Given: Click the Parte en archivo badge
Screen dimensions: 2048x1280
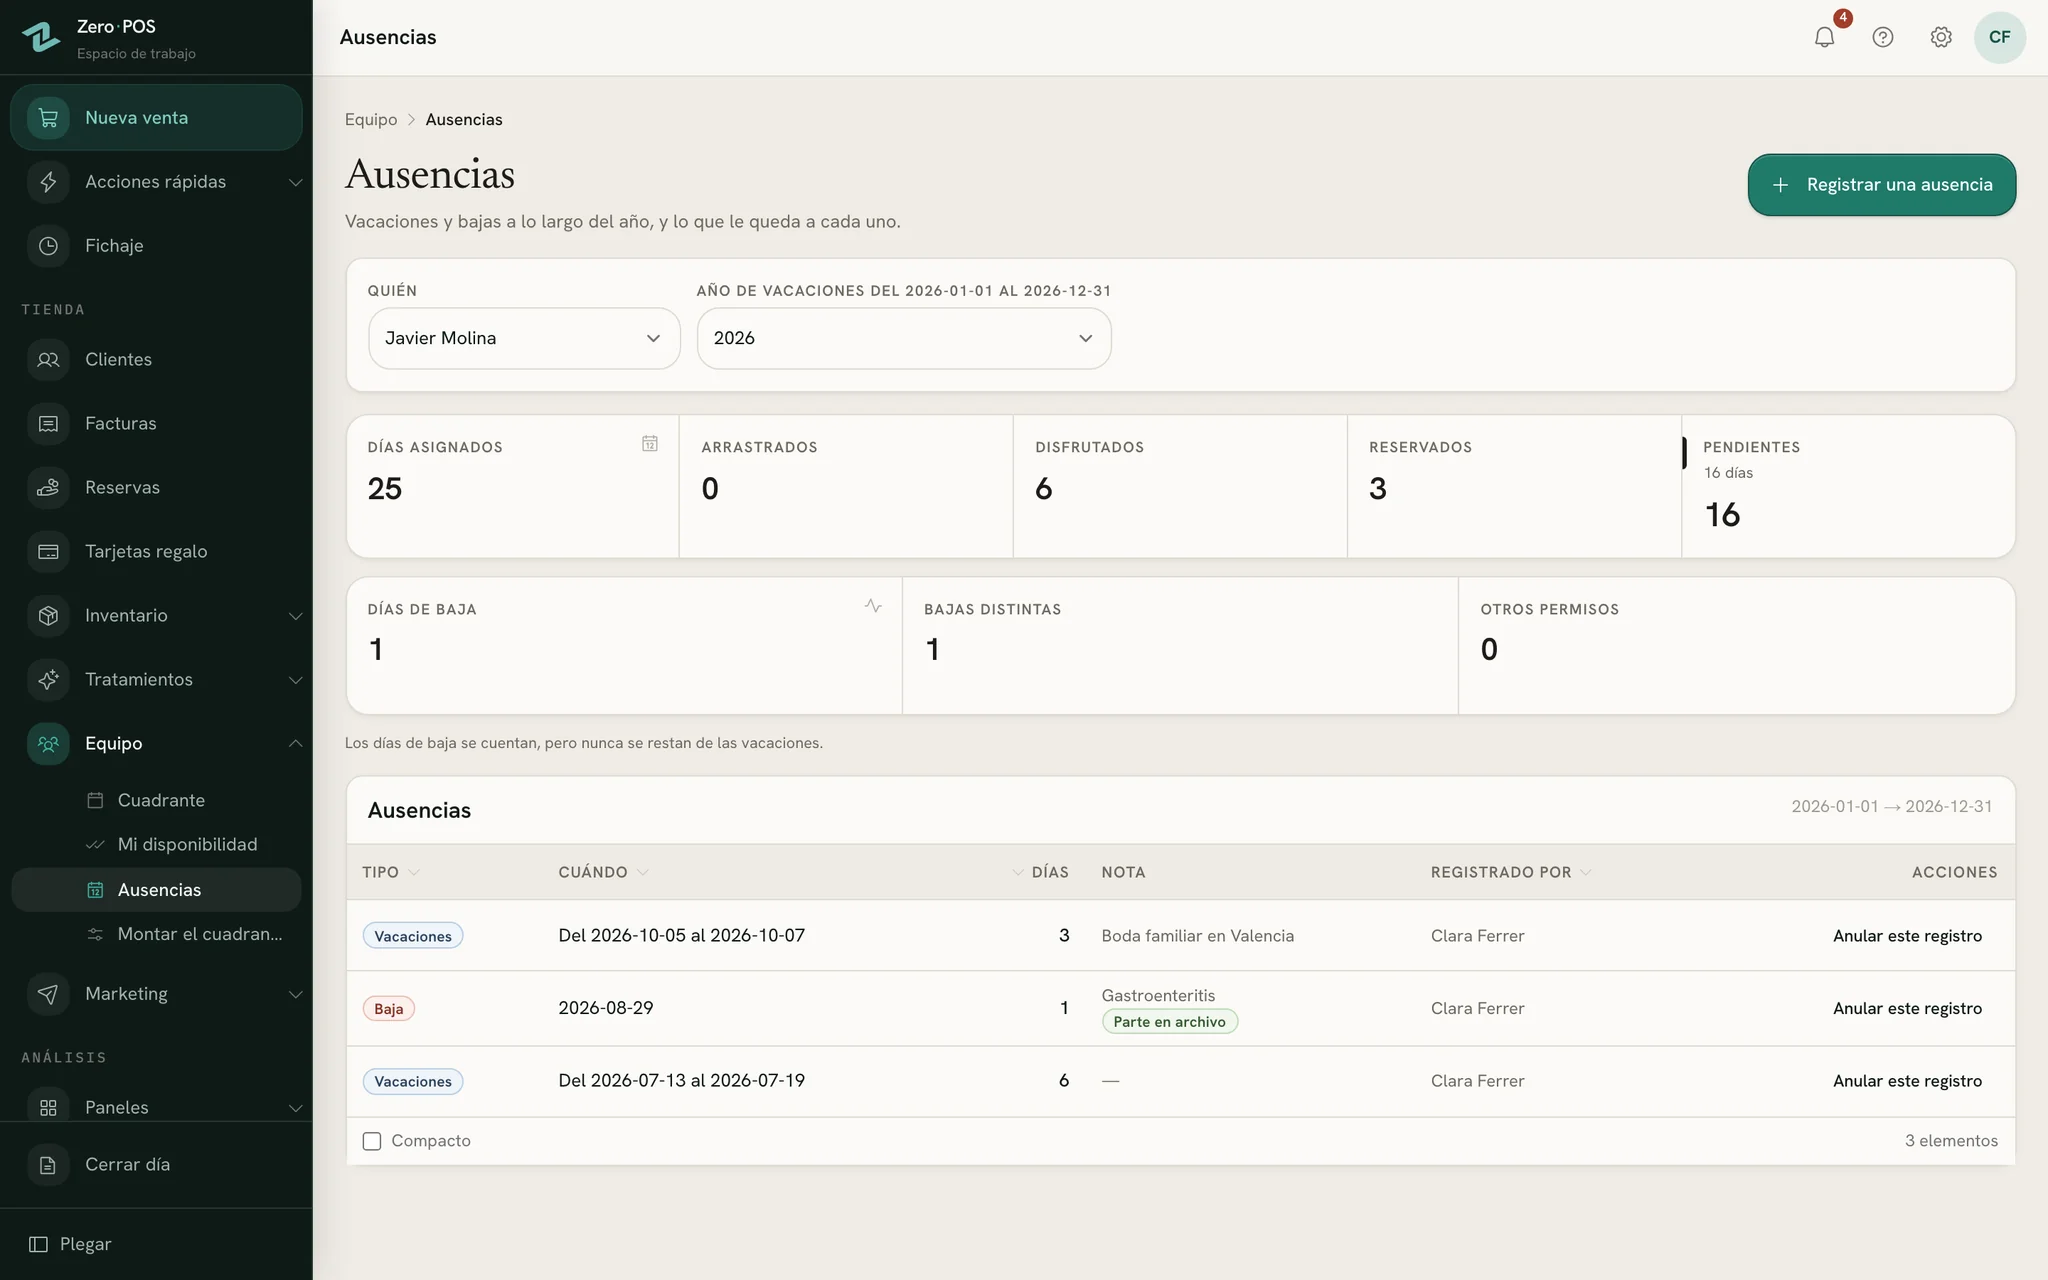Looking at the screenshot, I should (1169, 1022).
